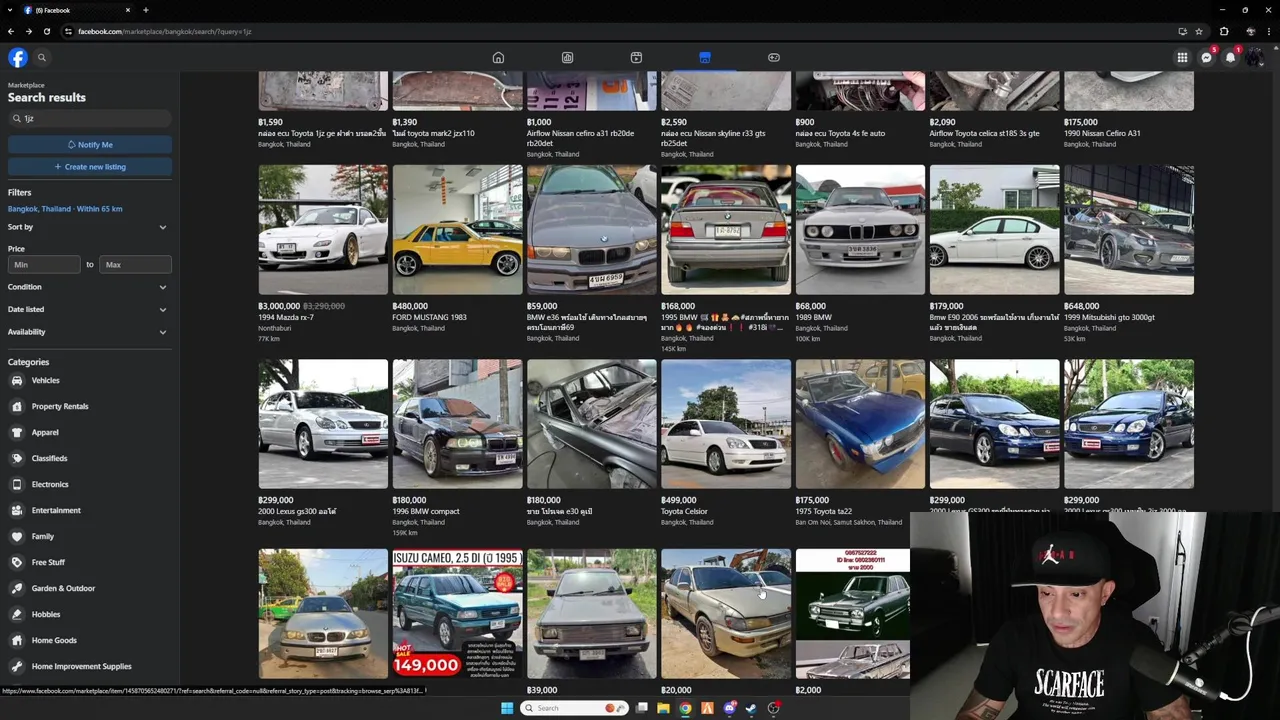Open the ฿39,000 pickup listing
The width and height of the screenshot is (1280, 720).
click(591, 614)
